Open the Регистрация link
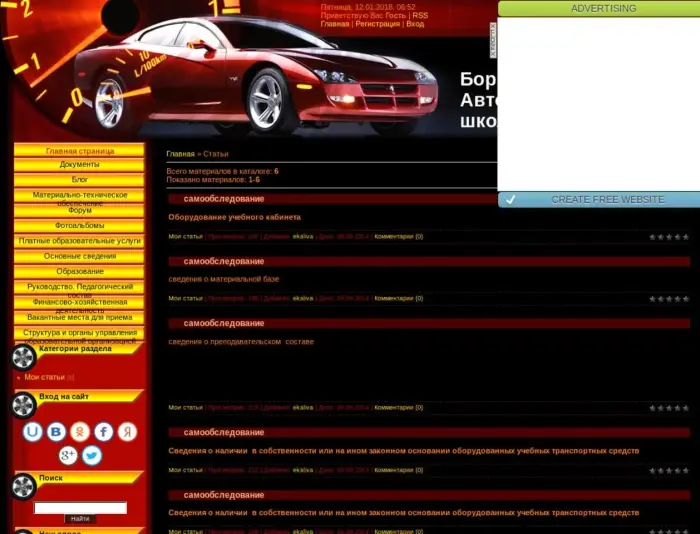Viewport: 700px width, 534px height. [x=378, y=24]
